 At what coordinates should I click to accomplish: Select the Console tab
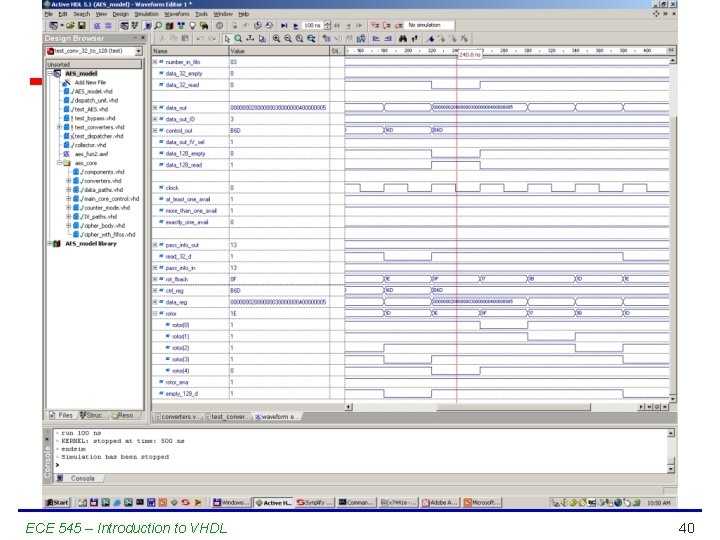83,478
